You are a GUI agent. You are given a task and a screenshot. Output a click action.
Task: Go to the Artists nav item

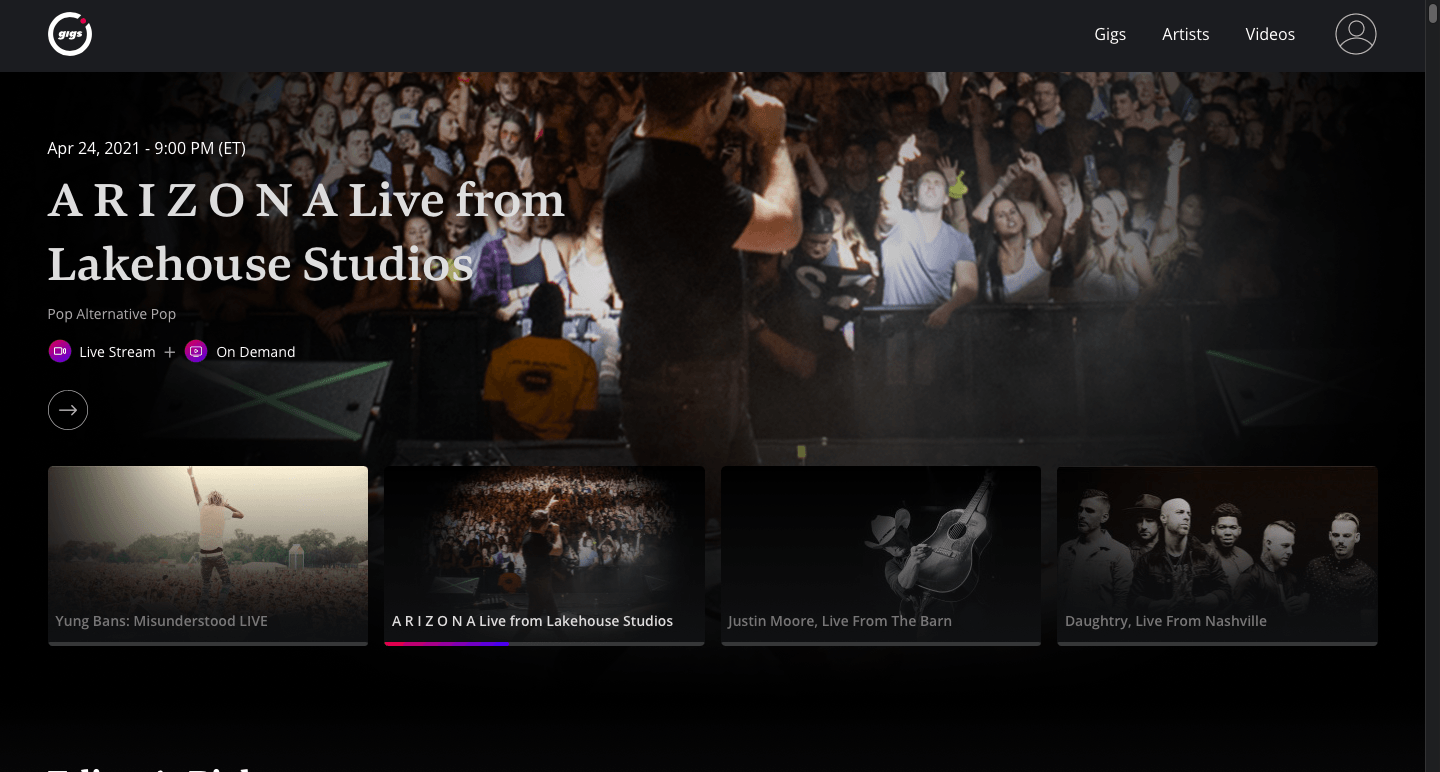1185,34
